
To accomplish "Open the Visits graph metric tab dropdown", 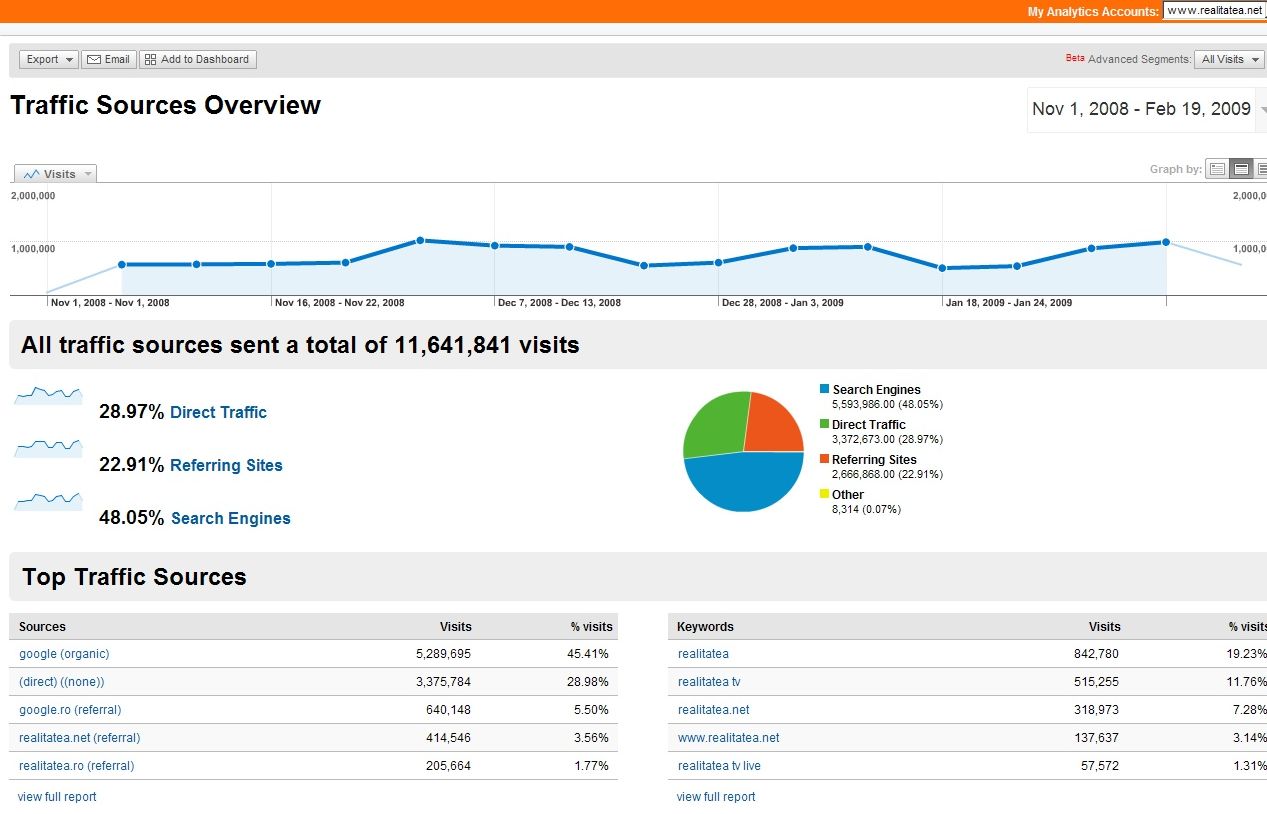I will coord(88,174).
